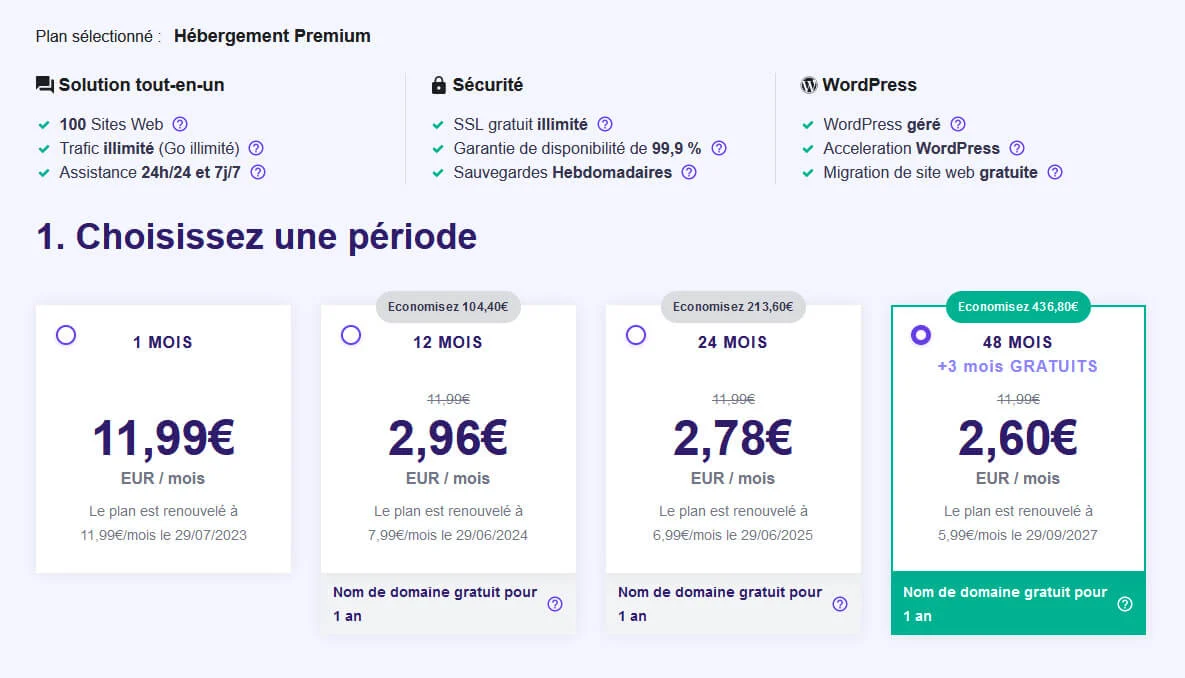Select the 24 MOIS radio option
The width and height of the screenshot is (1185, 678).
pos(636,335)
